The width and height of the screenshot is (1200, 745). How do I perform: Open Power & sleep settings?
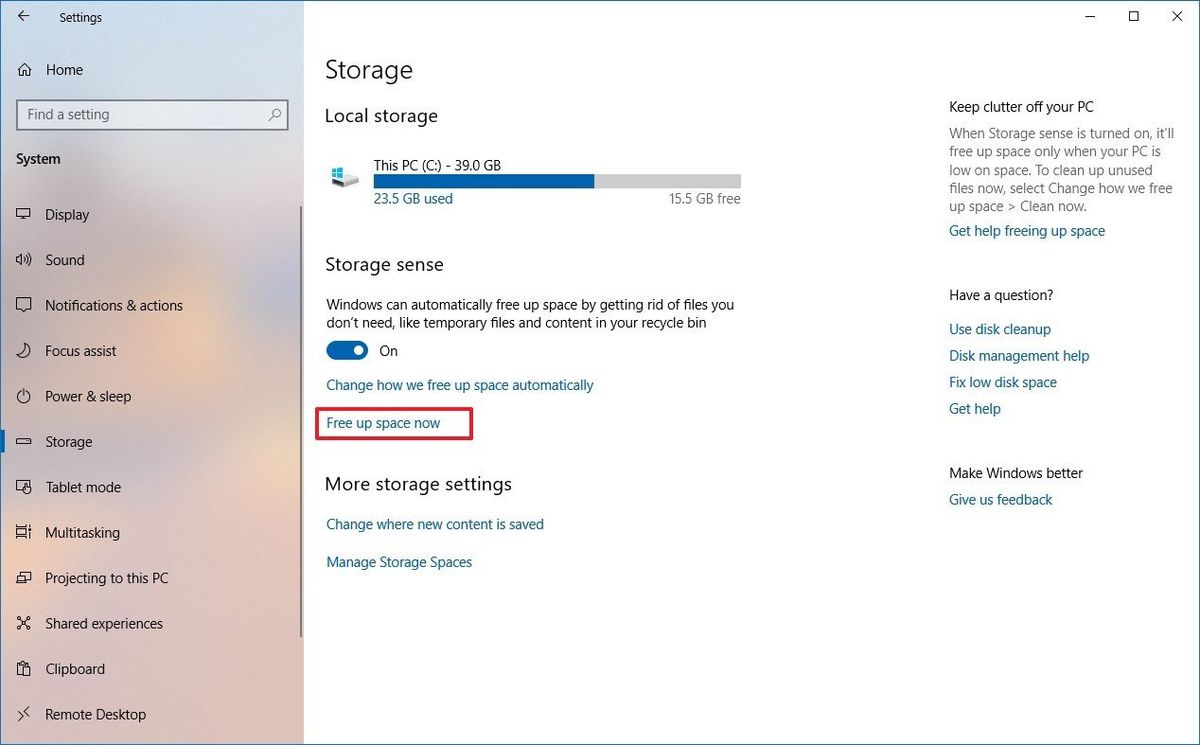click(x=85, y=396)
